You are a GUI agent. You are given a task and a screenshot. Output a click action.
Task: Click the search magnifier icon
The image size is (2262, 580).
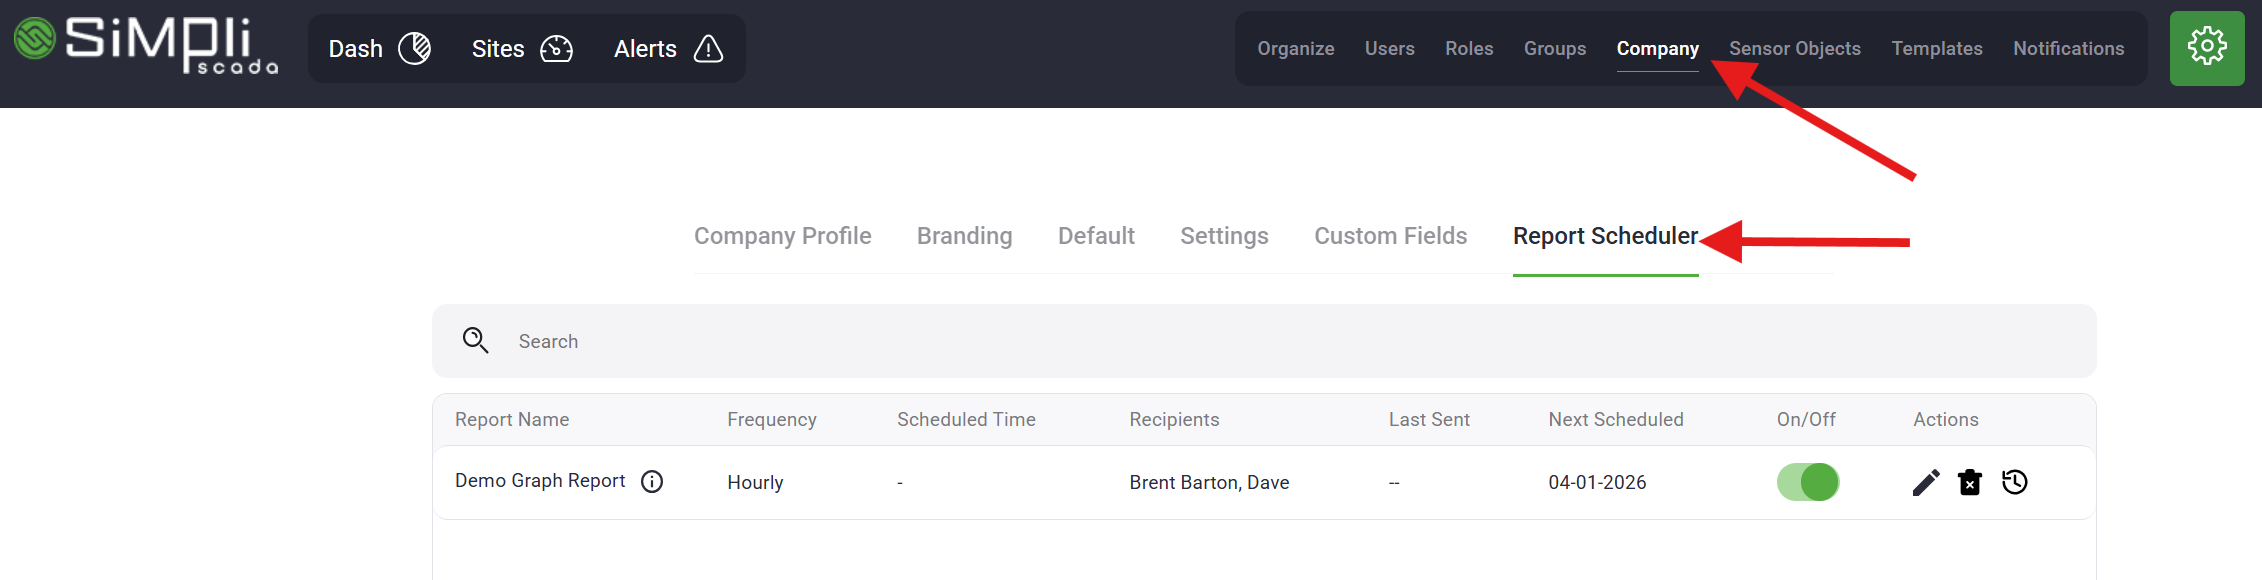pos(475,341)
